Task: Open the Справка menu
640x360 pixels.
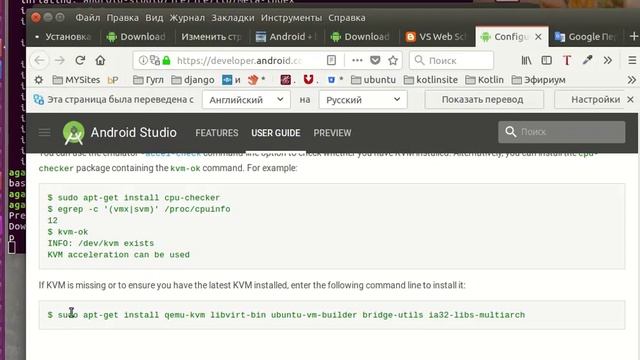Action: coord(347,18)
